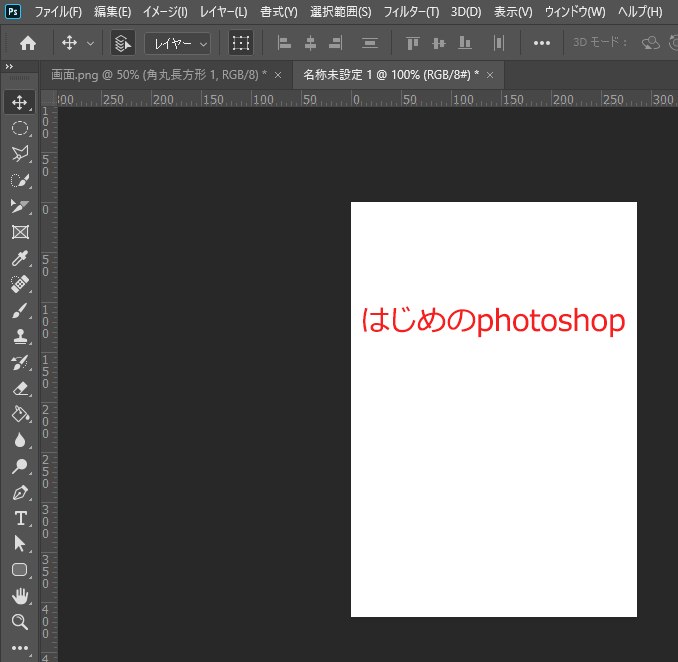Close the 名称未設定 1 document tab
The height and width of the screenshot is (662, 678).
click(x=490, y=75)
